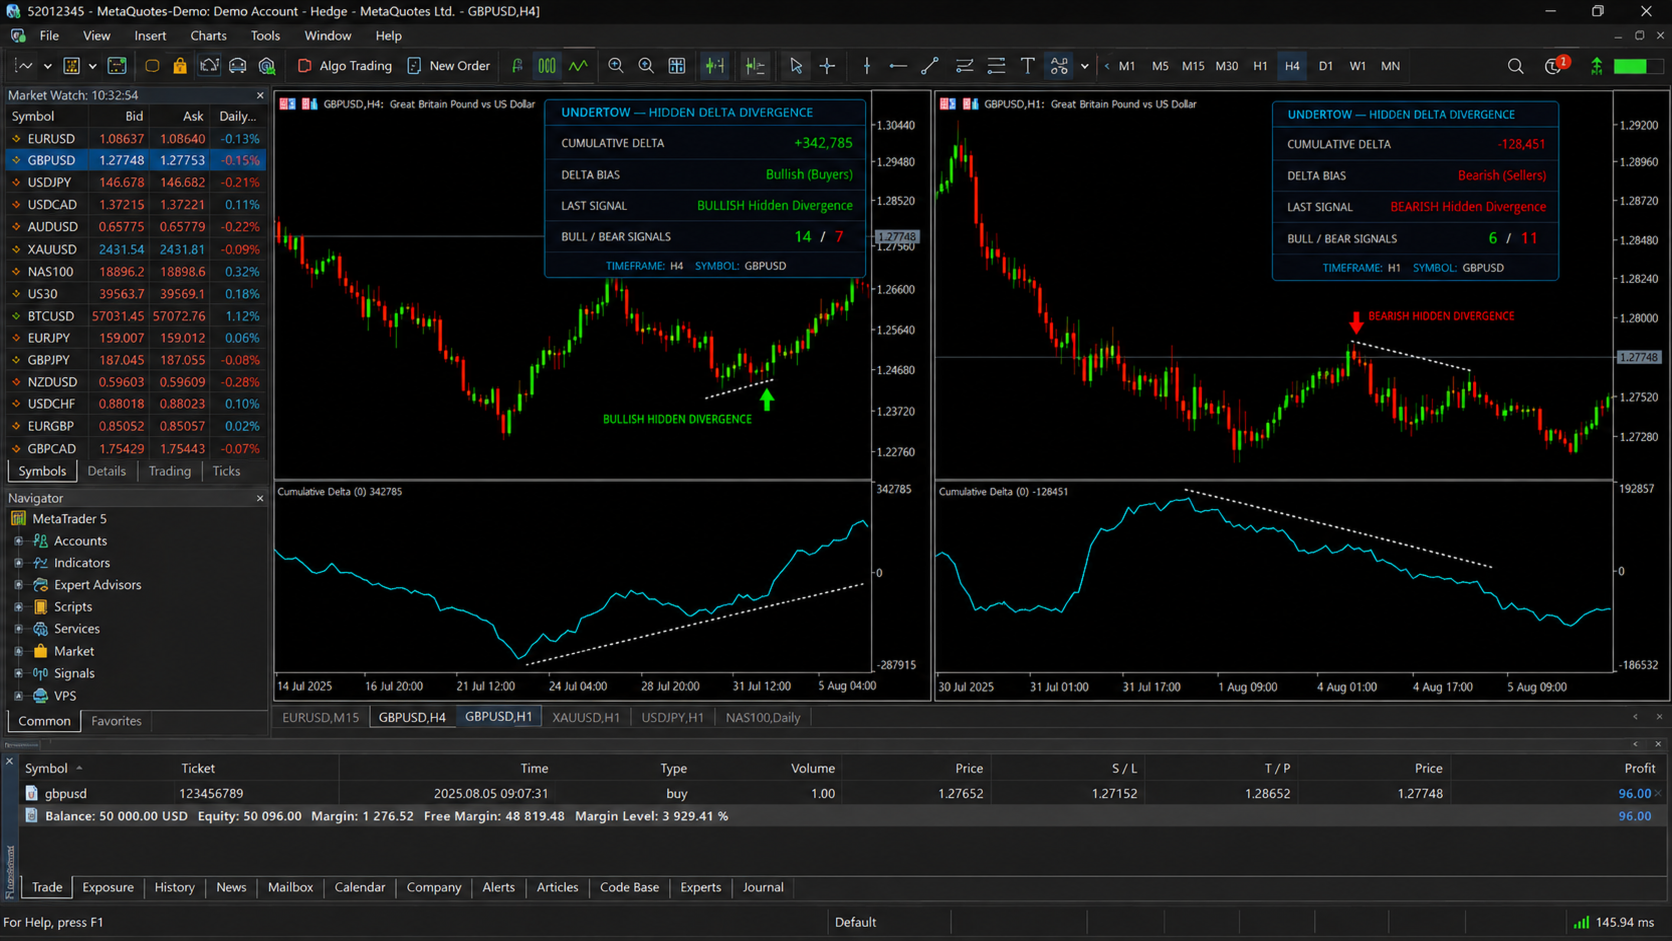The height and width of the screenshot is (941, 1672).
Task: Select the equidistant channel tool
Action: click(964, 66)
